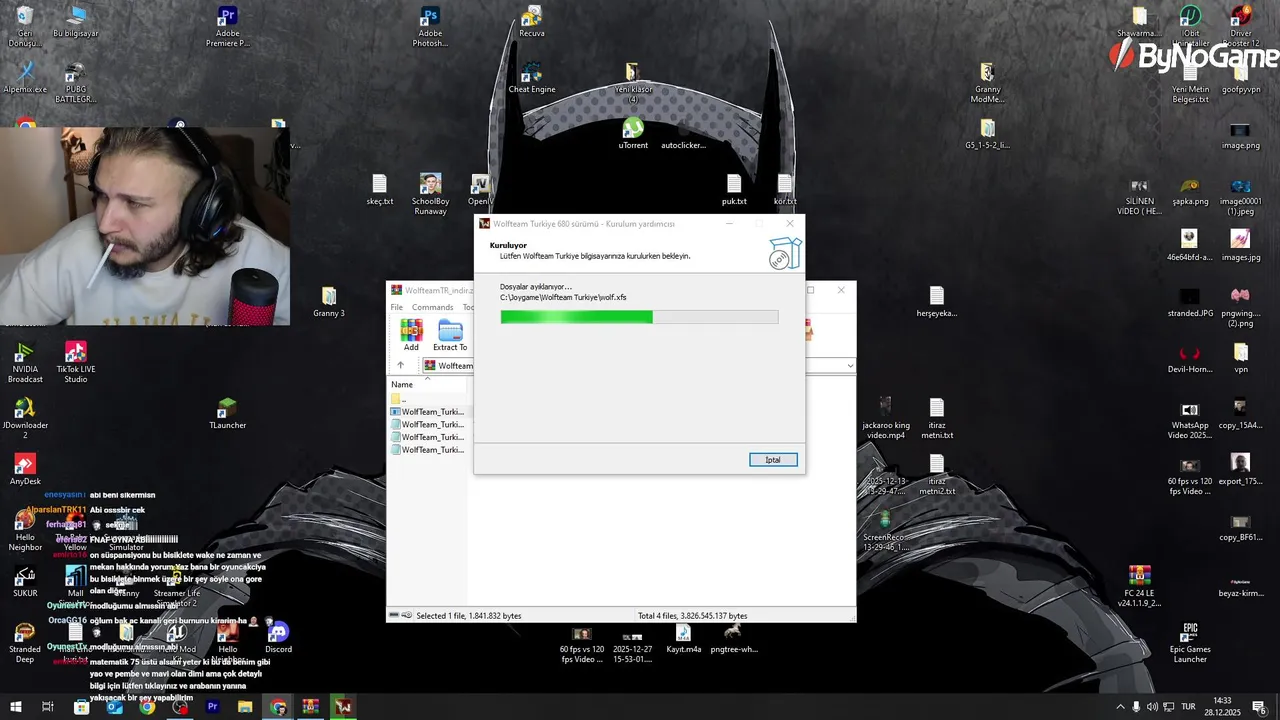This screenshot has width=1280, height=720.
Task: Open the taskbar clock and date
Action: (1222, 706)
